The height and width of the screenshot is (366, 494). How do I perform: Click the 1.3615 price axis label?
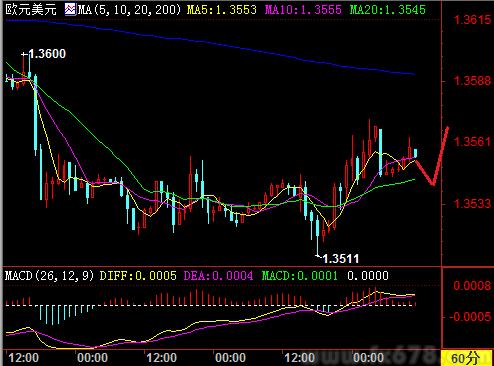coord(473,20)
